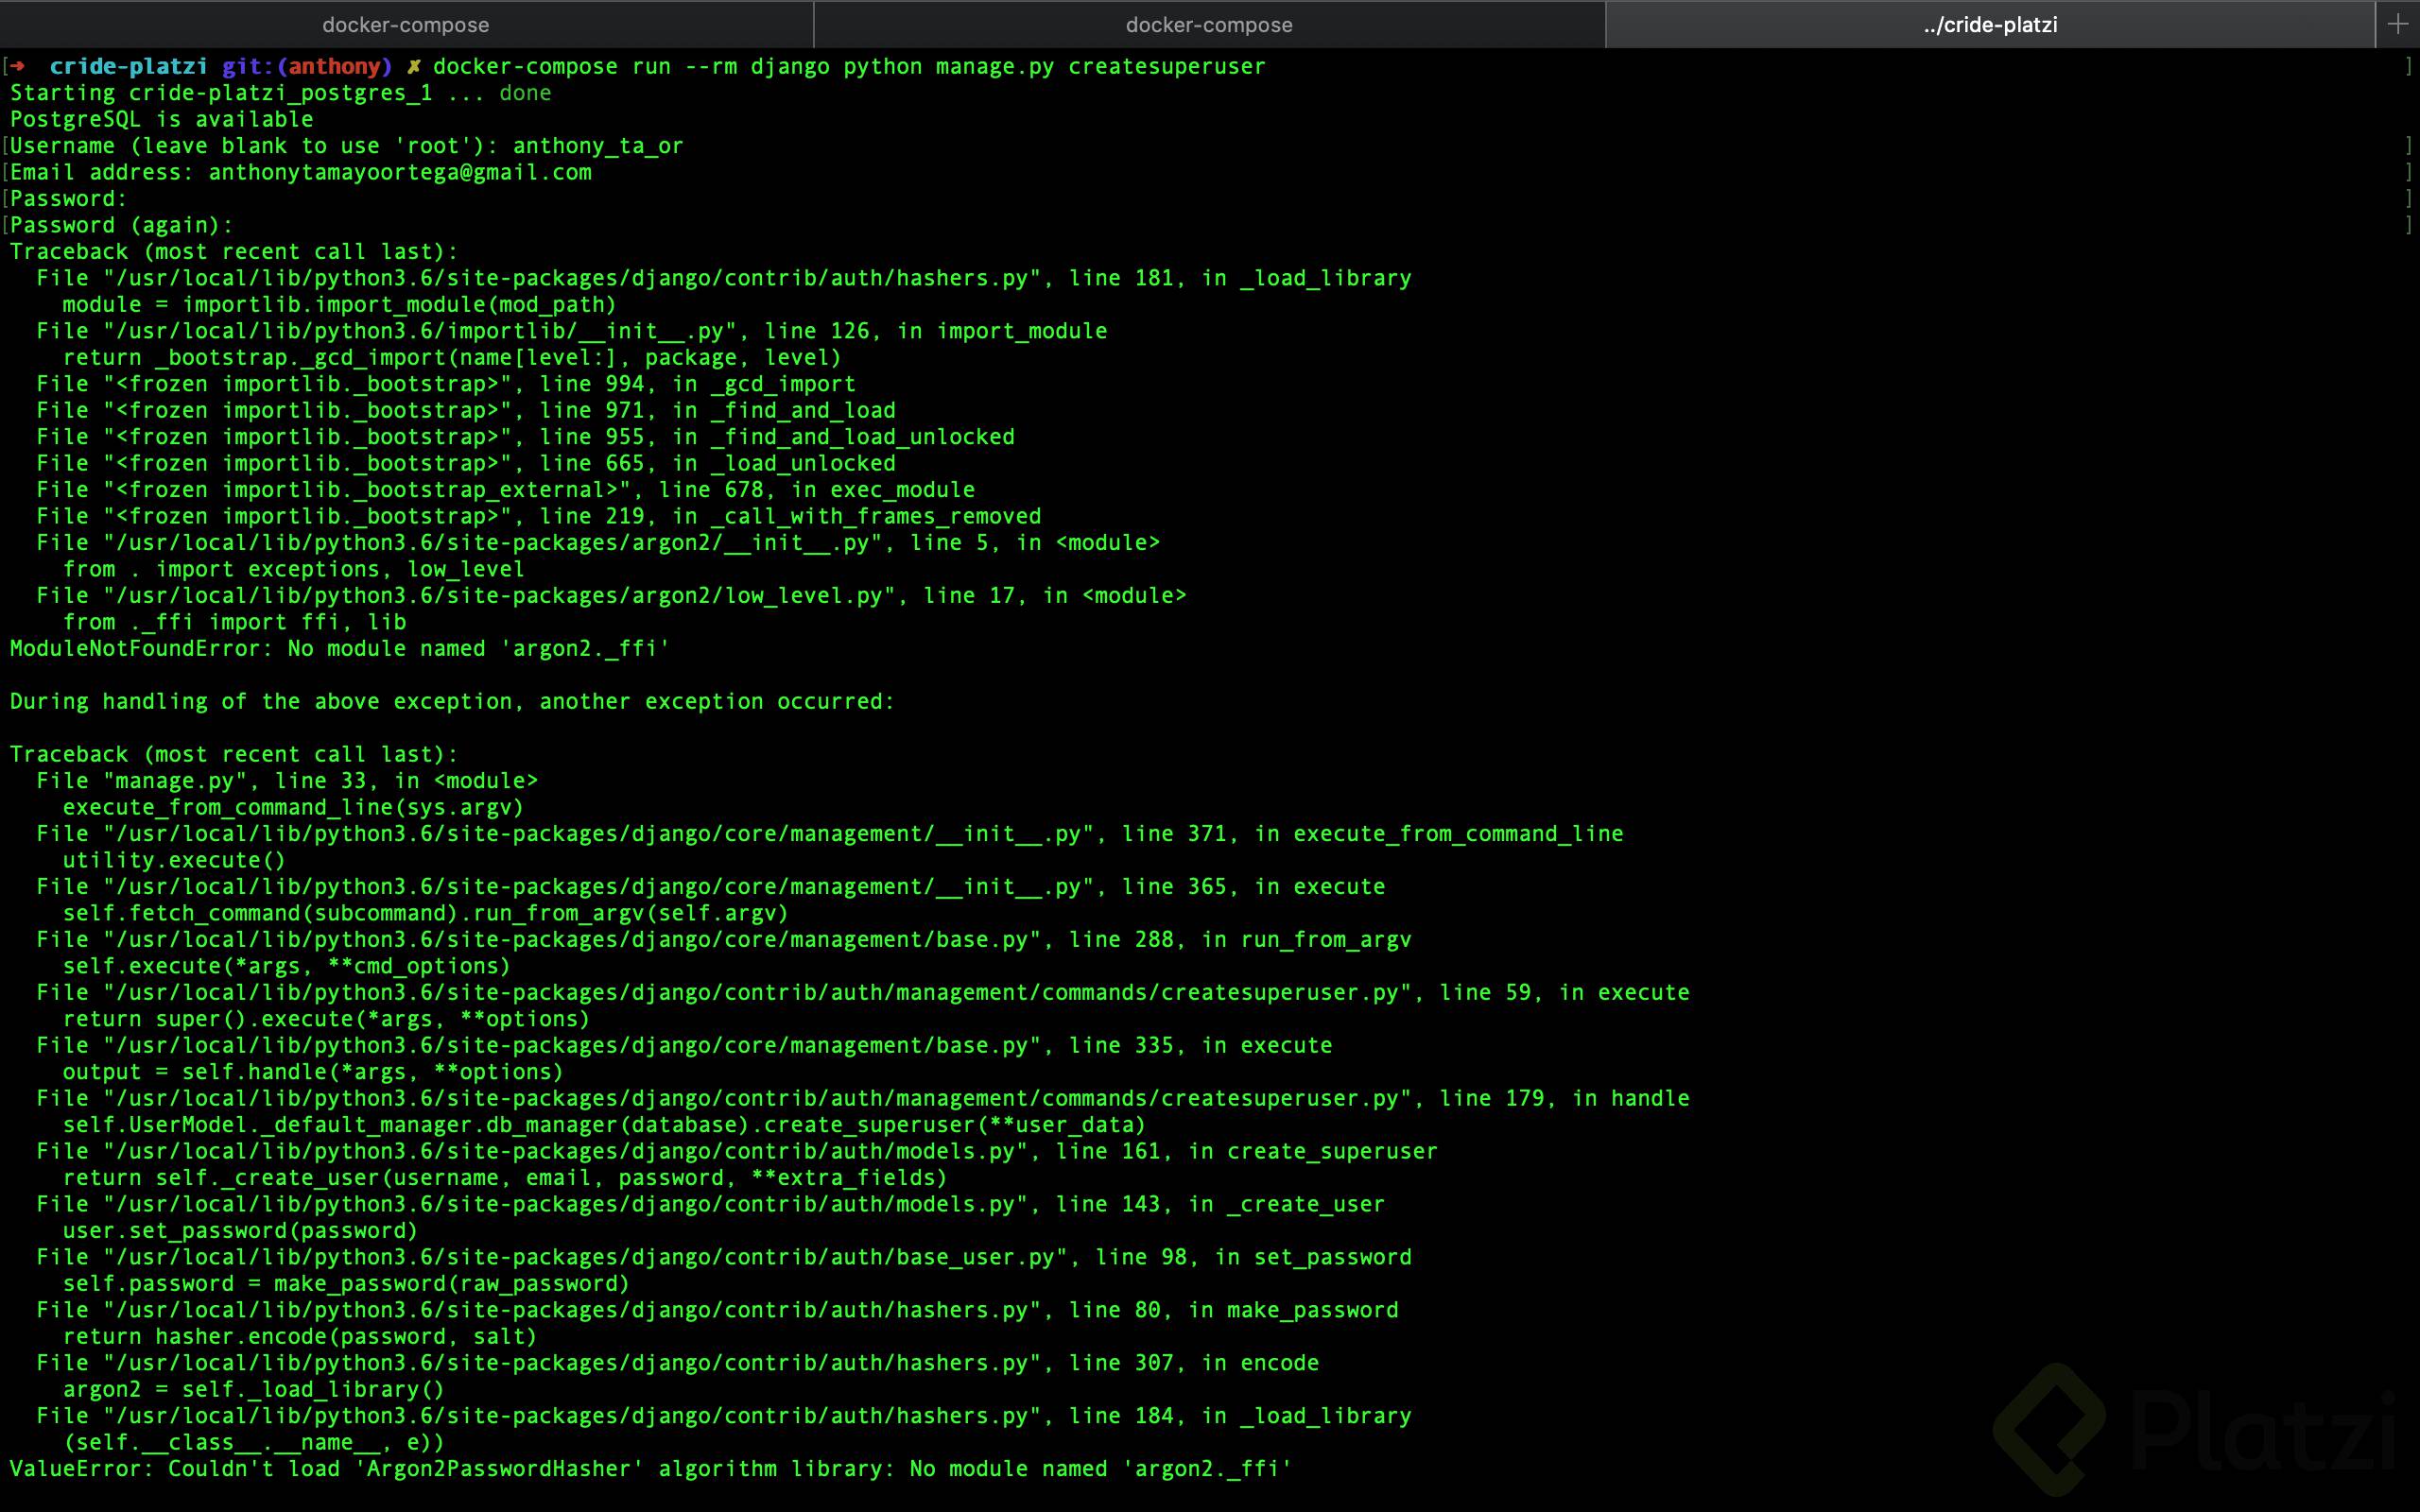Click 'argon2 = self._load_library()' code line
This screenshot has width=2420, height=1512.
click(x=253, y=1391)
